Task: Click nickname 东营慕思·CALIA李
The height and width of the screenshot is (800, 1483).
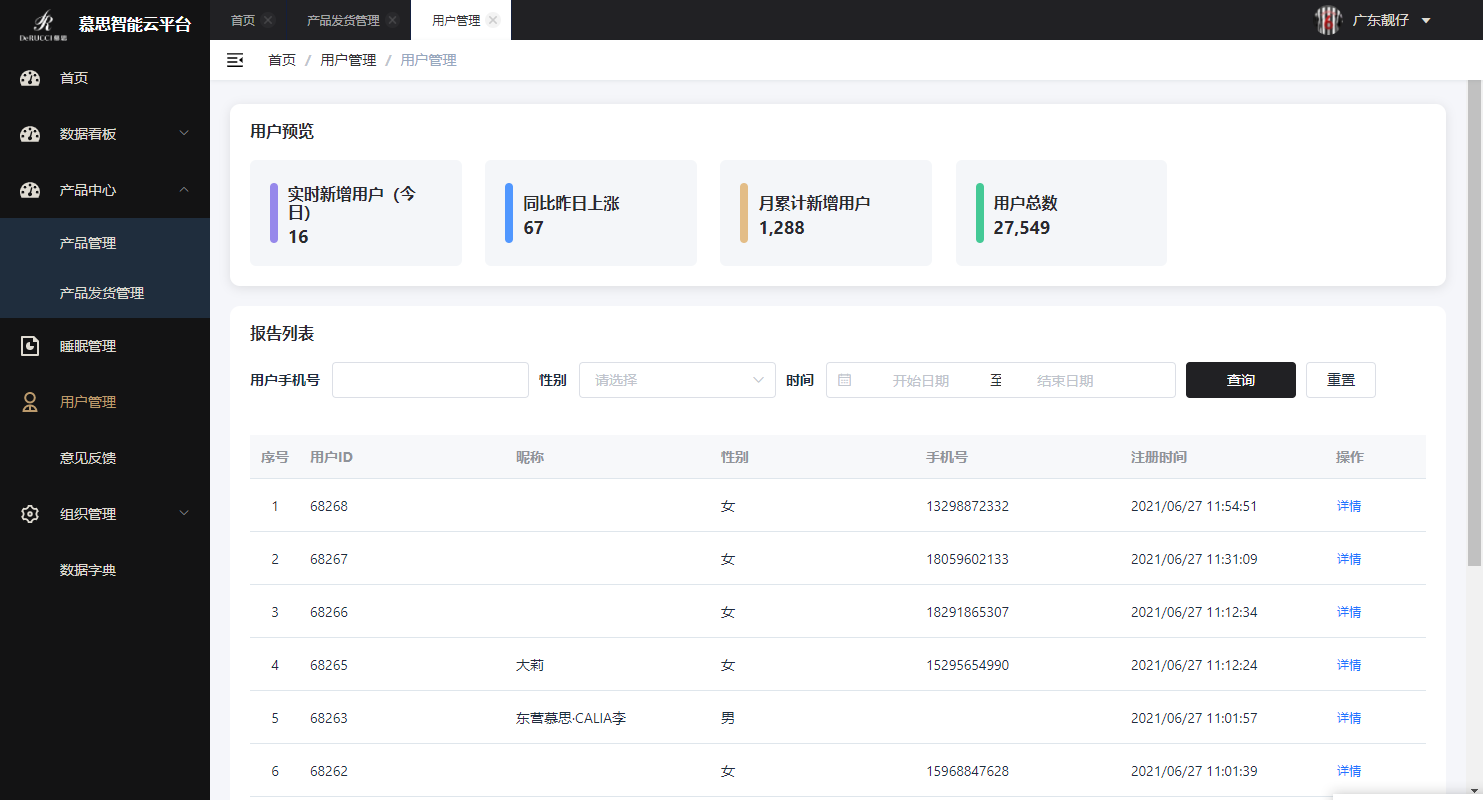Action: point(571,718)
